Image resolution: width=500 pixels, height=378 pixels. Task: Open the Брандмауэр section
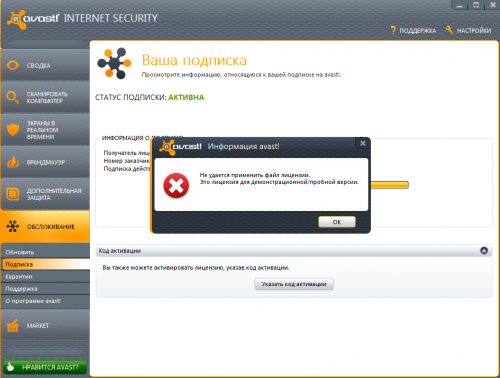tap(45, 162)
